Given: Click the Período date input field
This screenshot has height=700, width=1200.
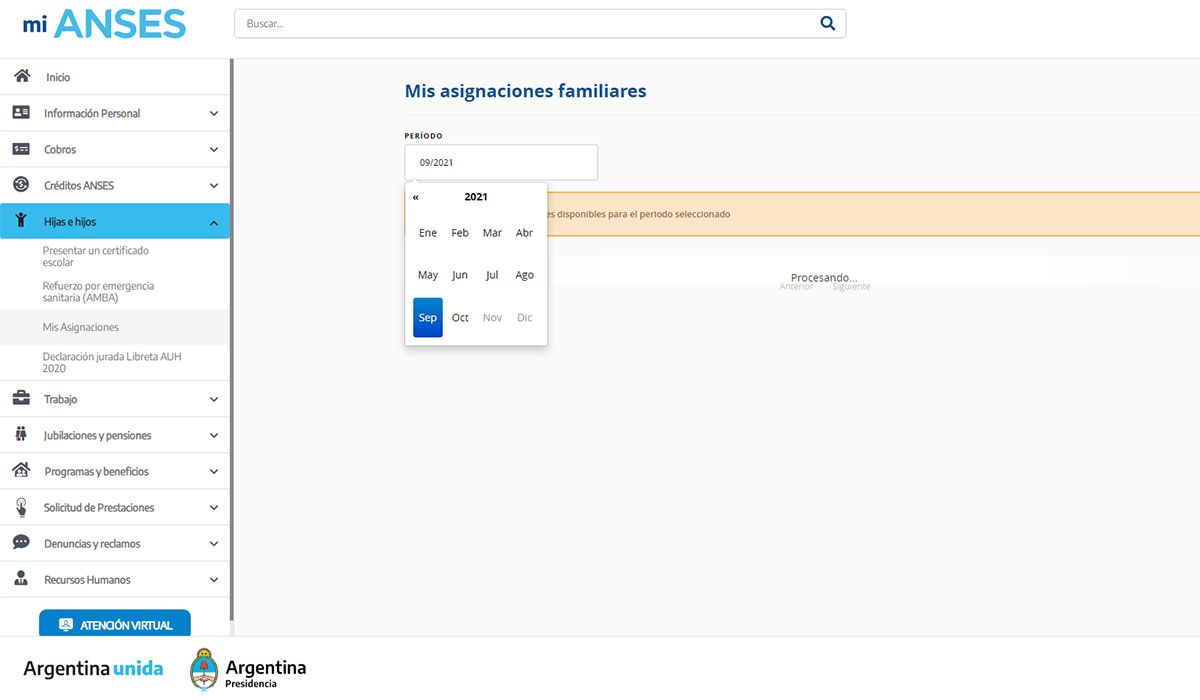Looking at the screenshot, I should pyautogui.click(x=501, y=162).
